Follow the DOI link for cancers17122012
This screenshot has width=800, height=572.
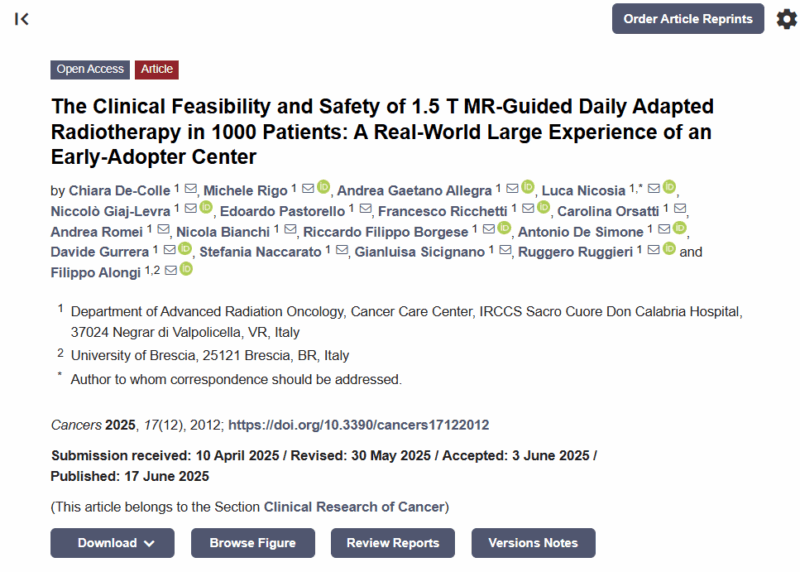(x=359, y=425)
